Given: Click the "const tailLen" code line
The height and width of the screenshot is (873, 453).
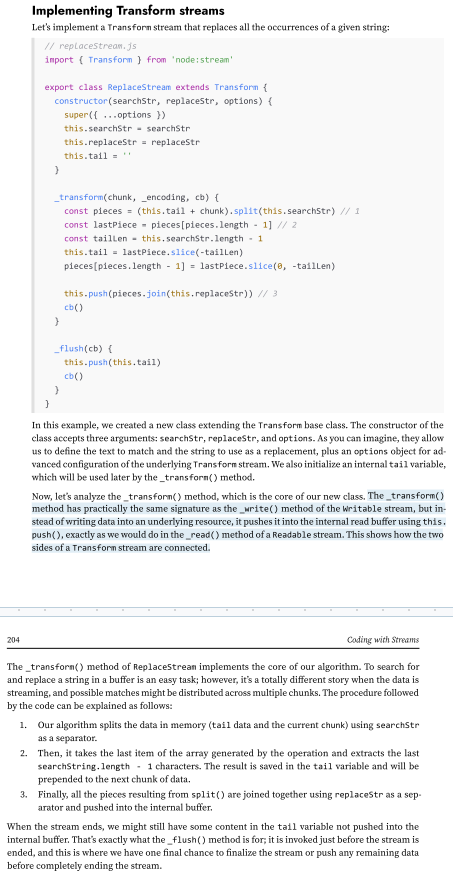Looking at the screenshot, I should click(164, 238).
